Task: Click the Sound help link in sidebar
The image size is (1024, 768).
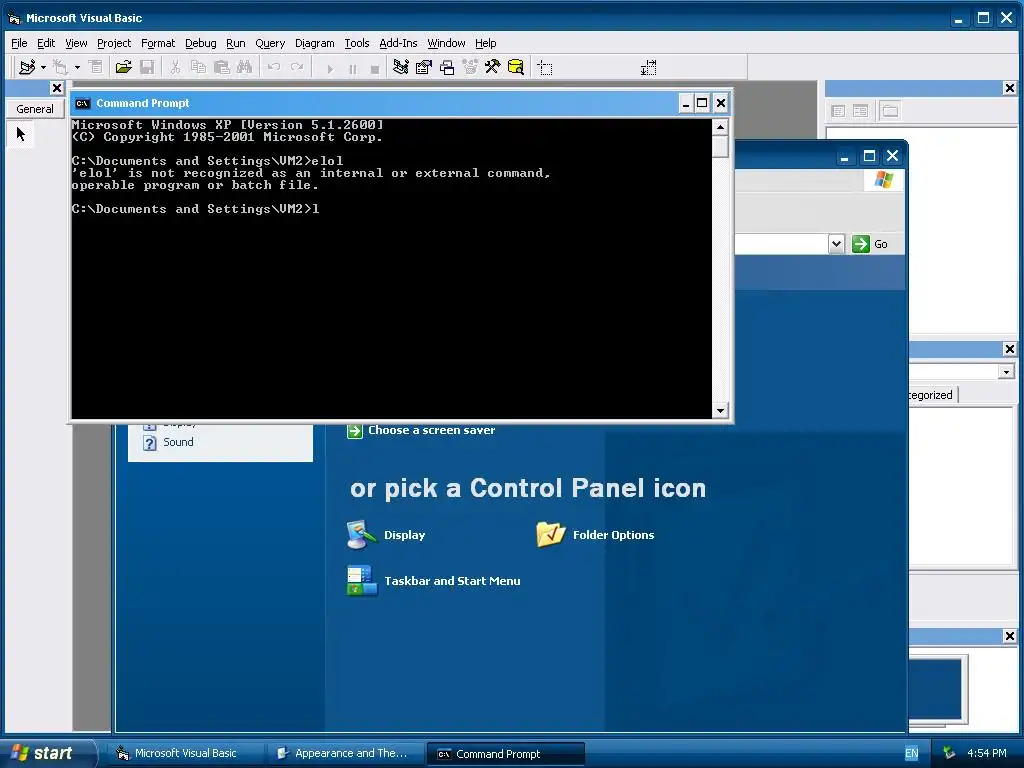Action: tap(168, 442)
